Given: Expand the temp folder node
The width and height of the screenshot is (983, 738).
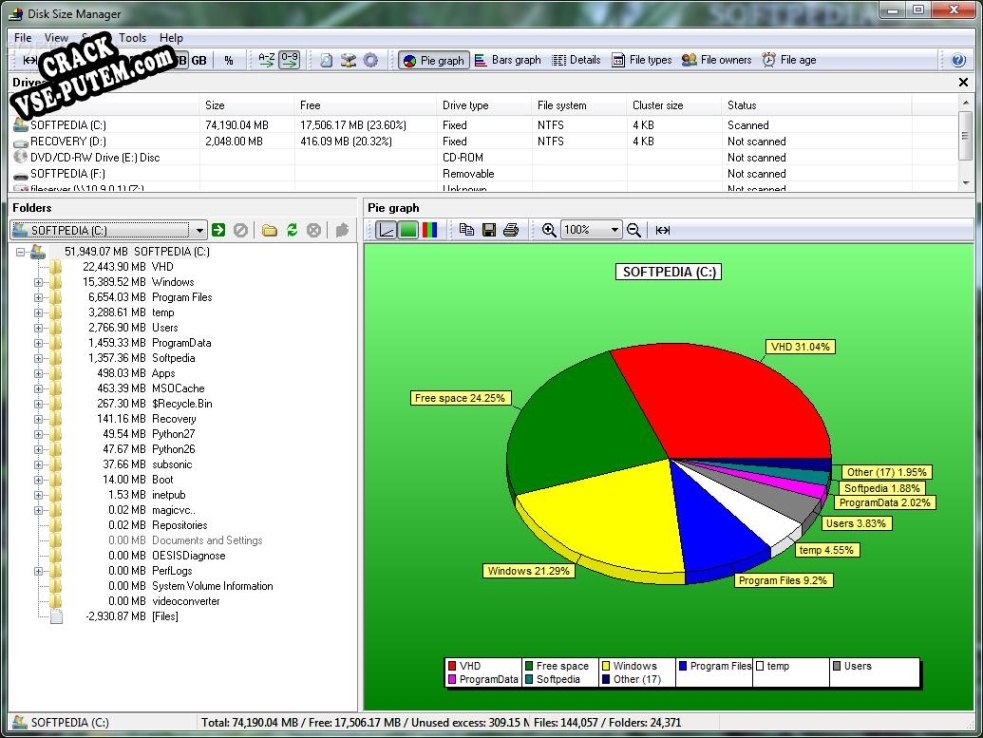Looking at the screenshot, I should (x=38, y=313).
